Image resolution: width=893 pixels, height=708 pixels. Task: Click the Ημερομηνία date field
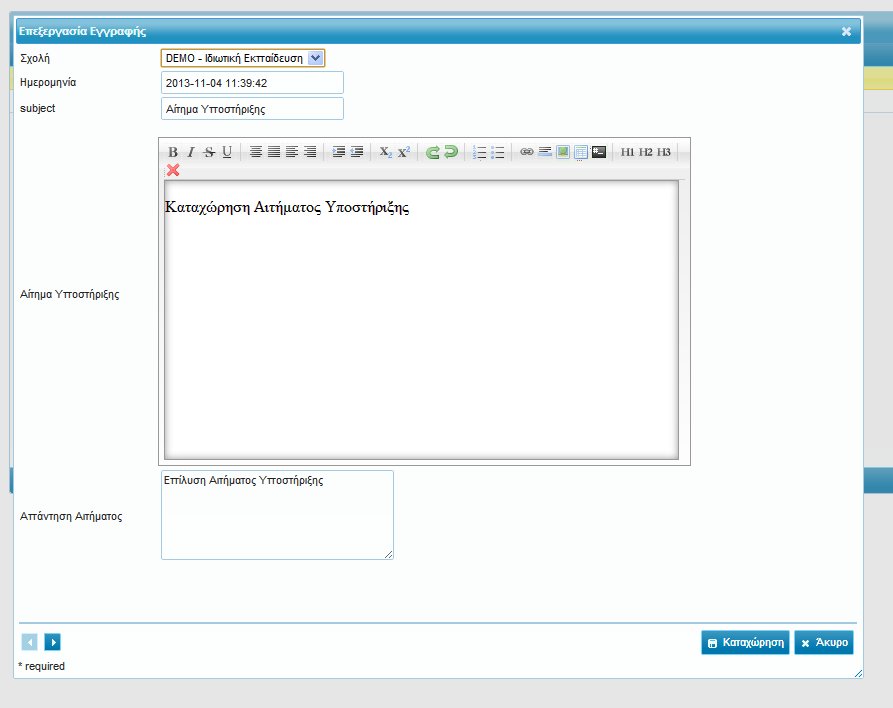[252, 83]
